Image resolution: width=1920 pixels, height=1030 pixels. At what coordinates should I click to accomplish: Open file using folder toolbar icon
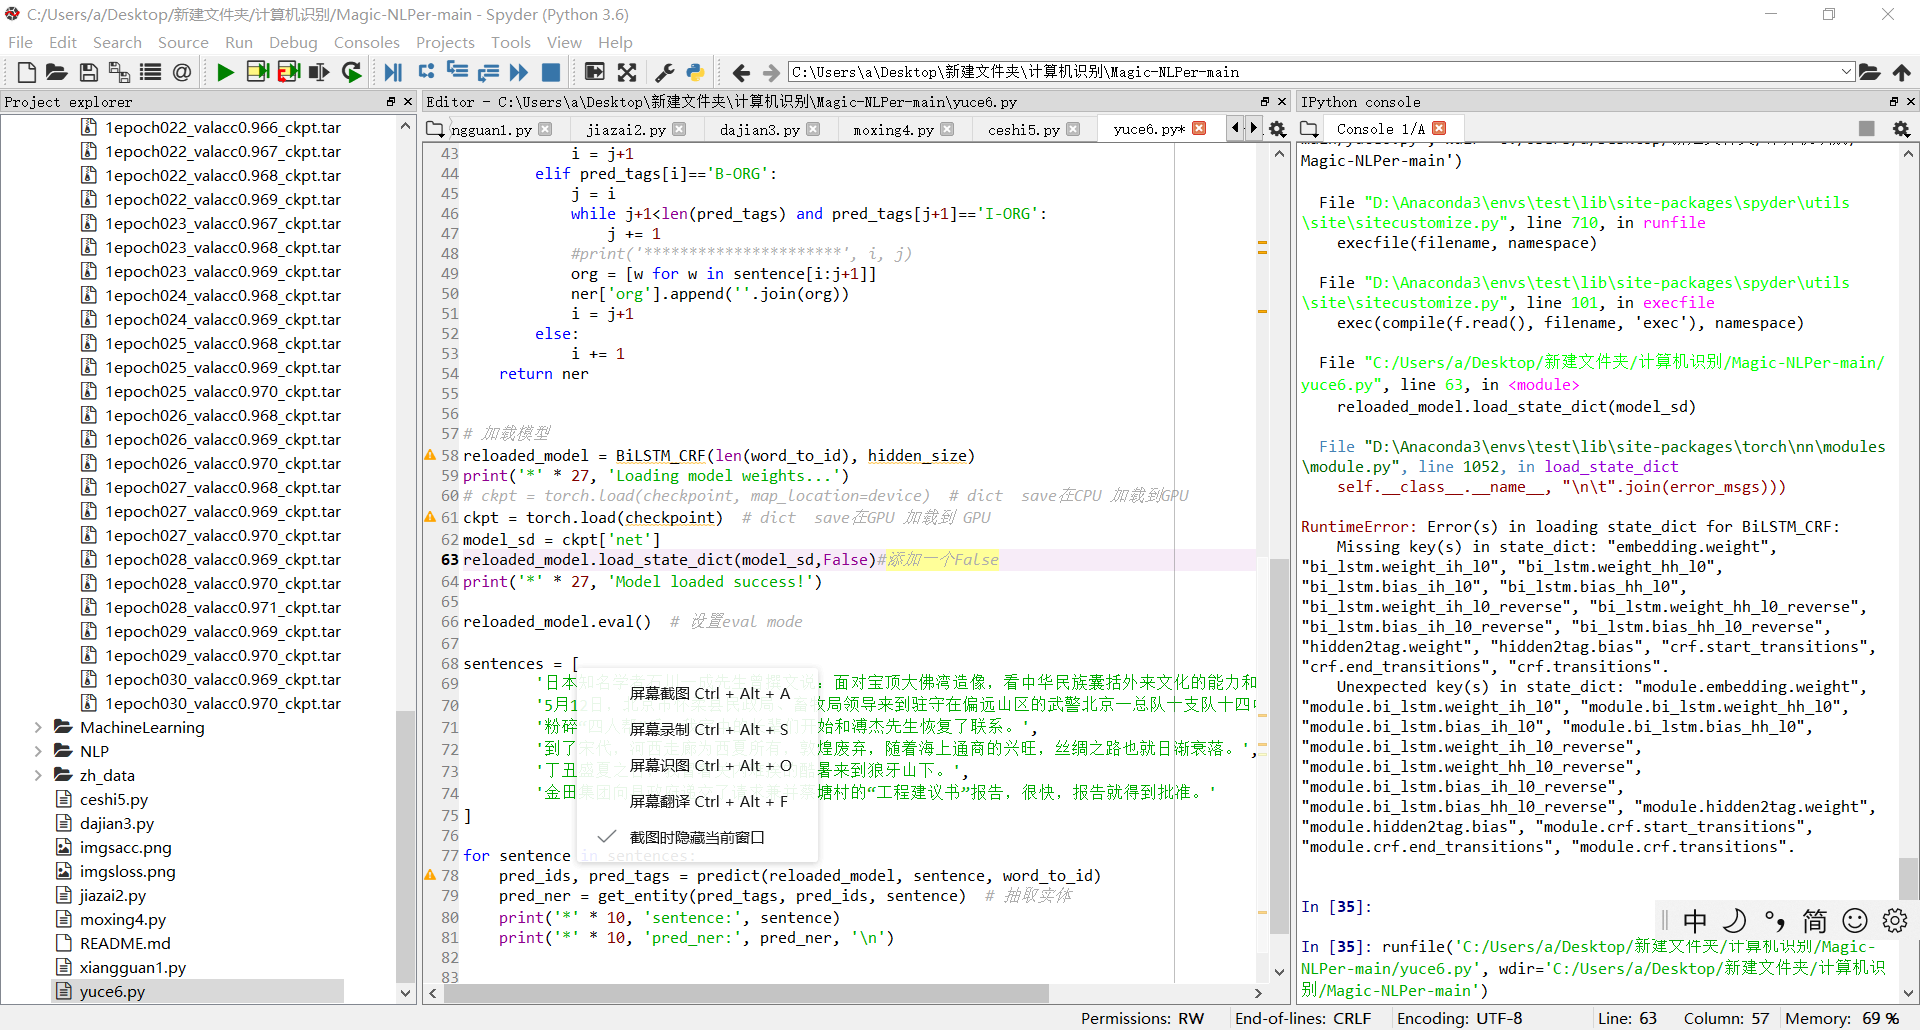pos(57,72)
